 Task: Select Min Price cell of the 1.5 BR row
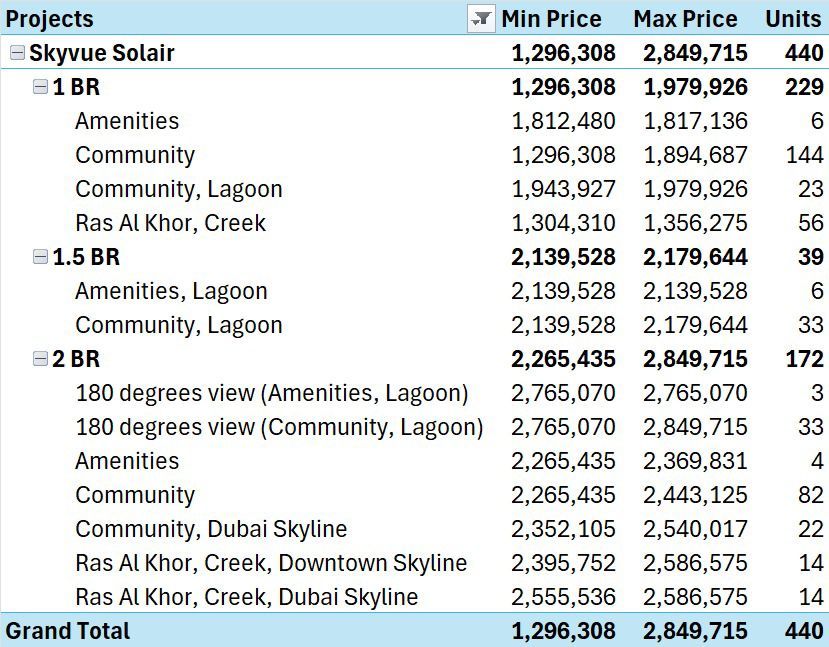[563, 257]
